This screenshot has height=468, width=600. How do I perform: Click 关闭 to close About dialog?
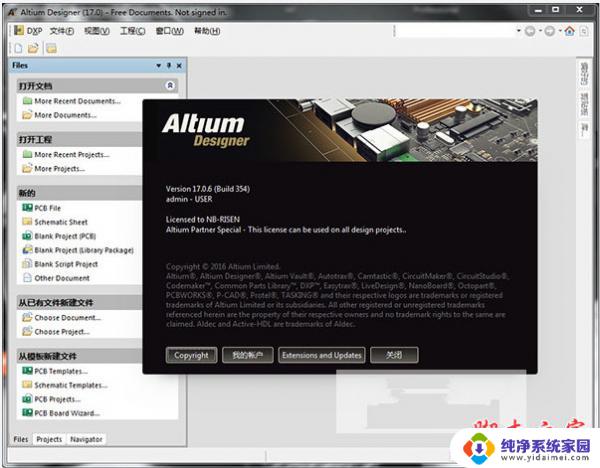coord(394,355)
